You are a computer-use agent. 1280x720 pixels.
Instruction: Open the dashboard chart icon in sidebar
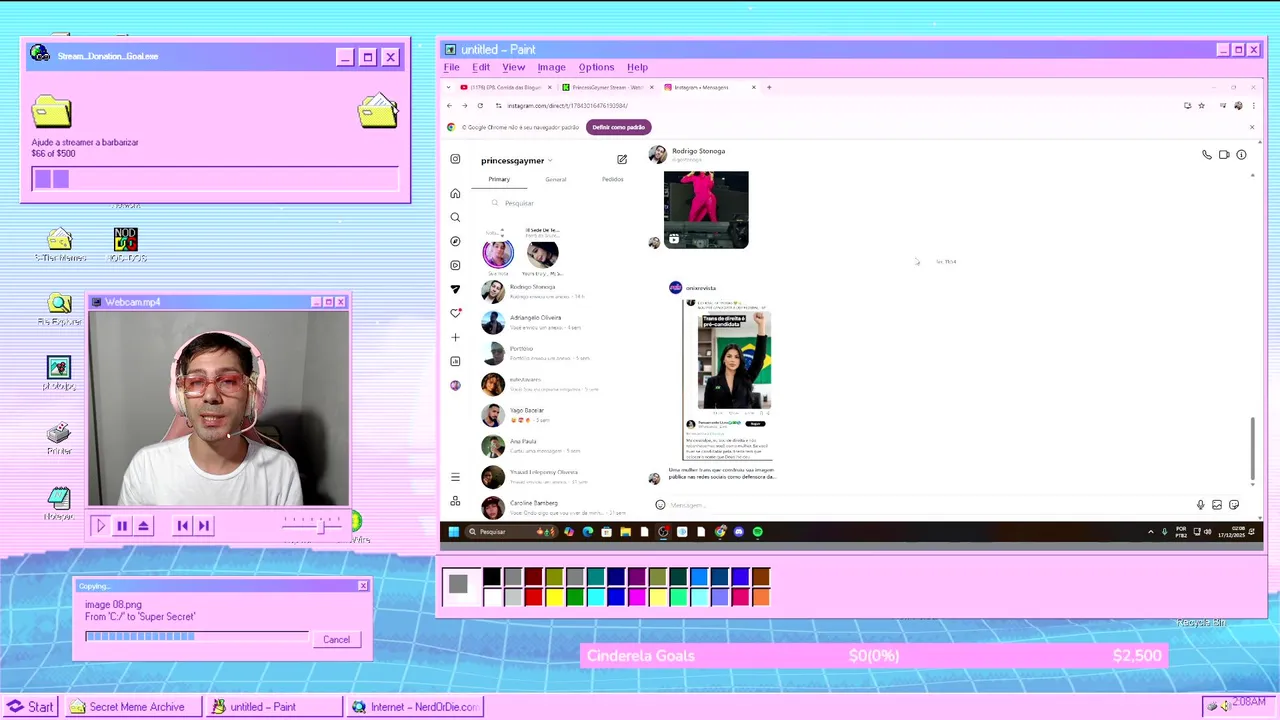pyautogui.click(x=455, y=361)
